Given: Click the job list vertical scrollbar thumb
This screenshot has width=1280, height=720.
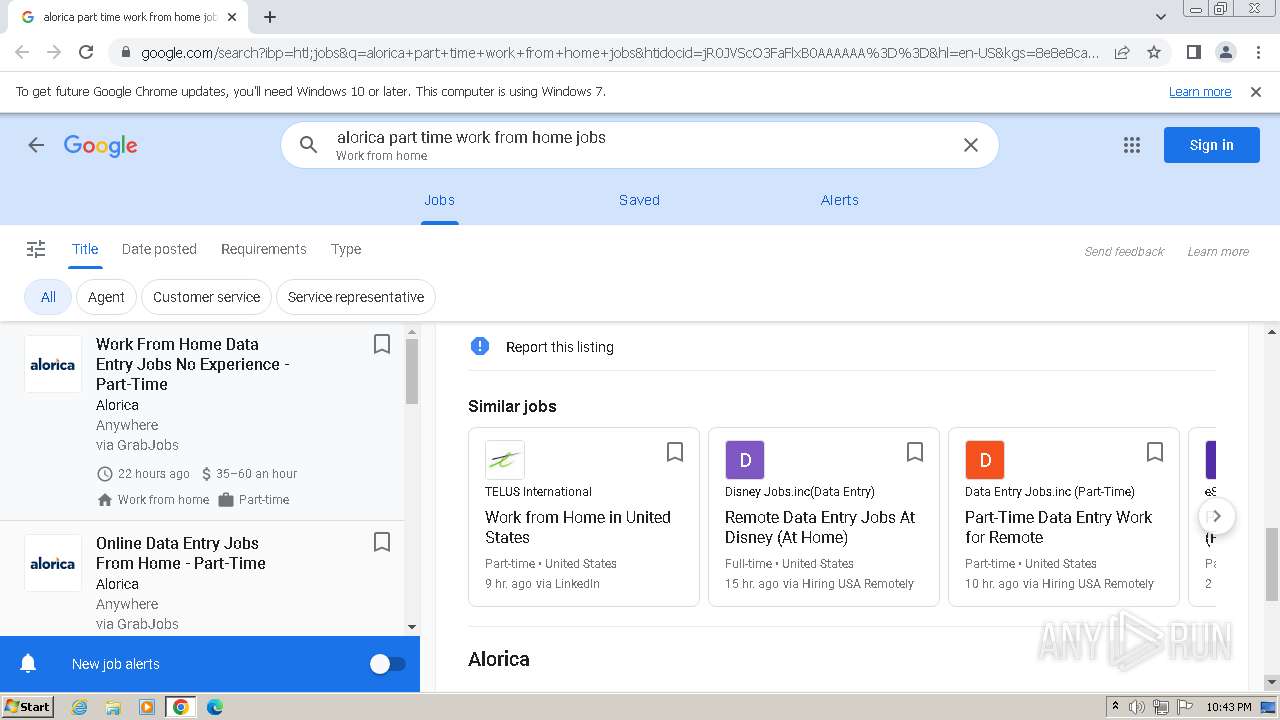Looking at the screenshot, I should [412, 371].
